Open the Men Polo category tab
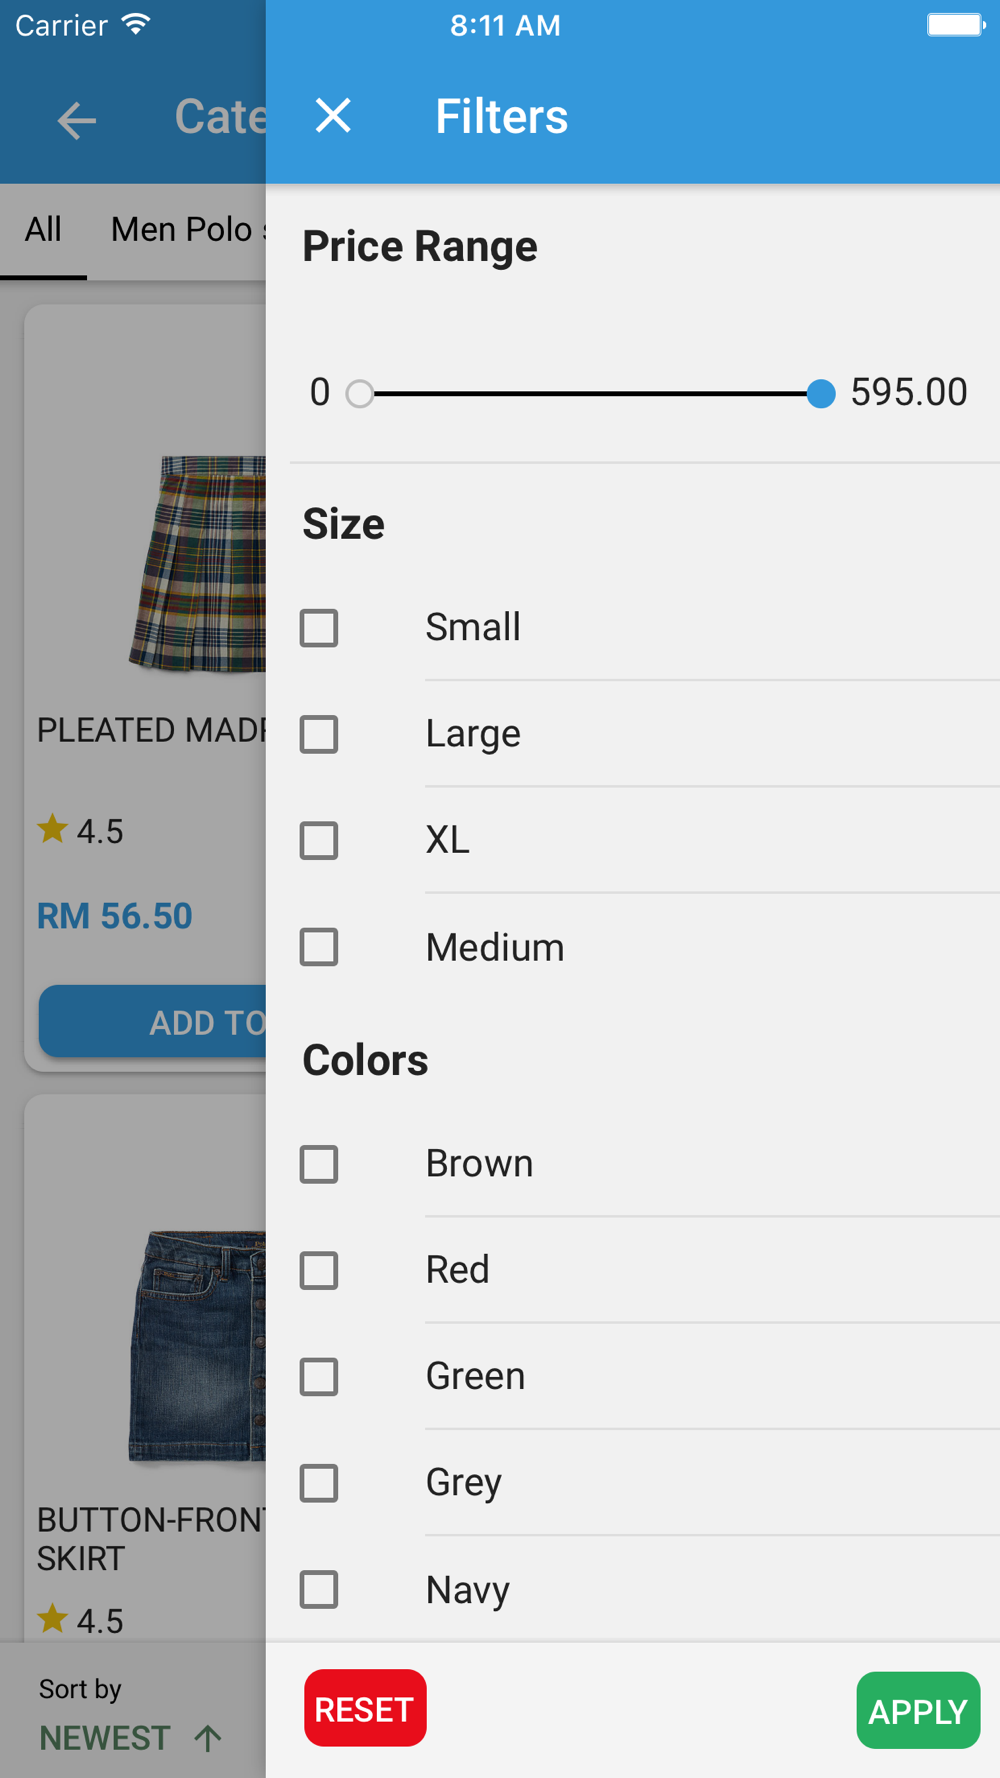The height and width of the screenshot is (1778, 1000). [x=185, y=230]
